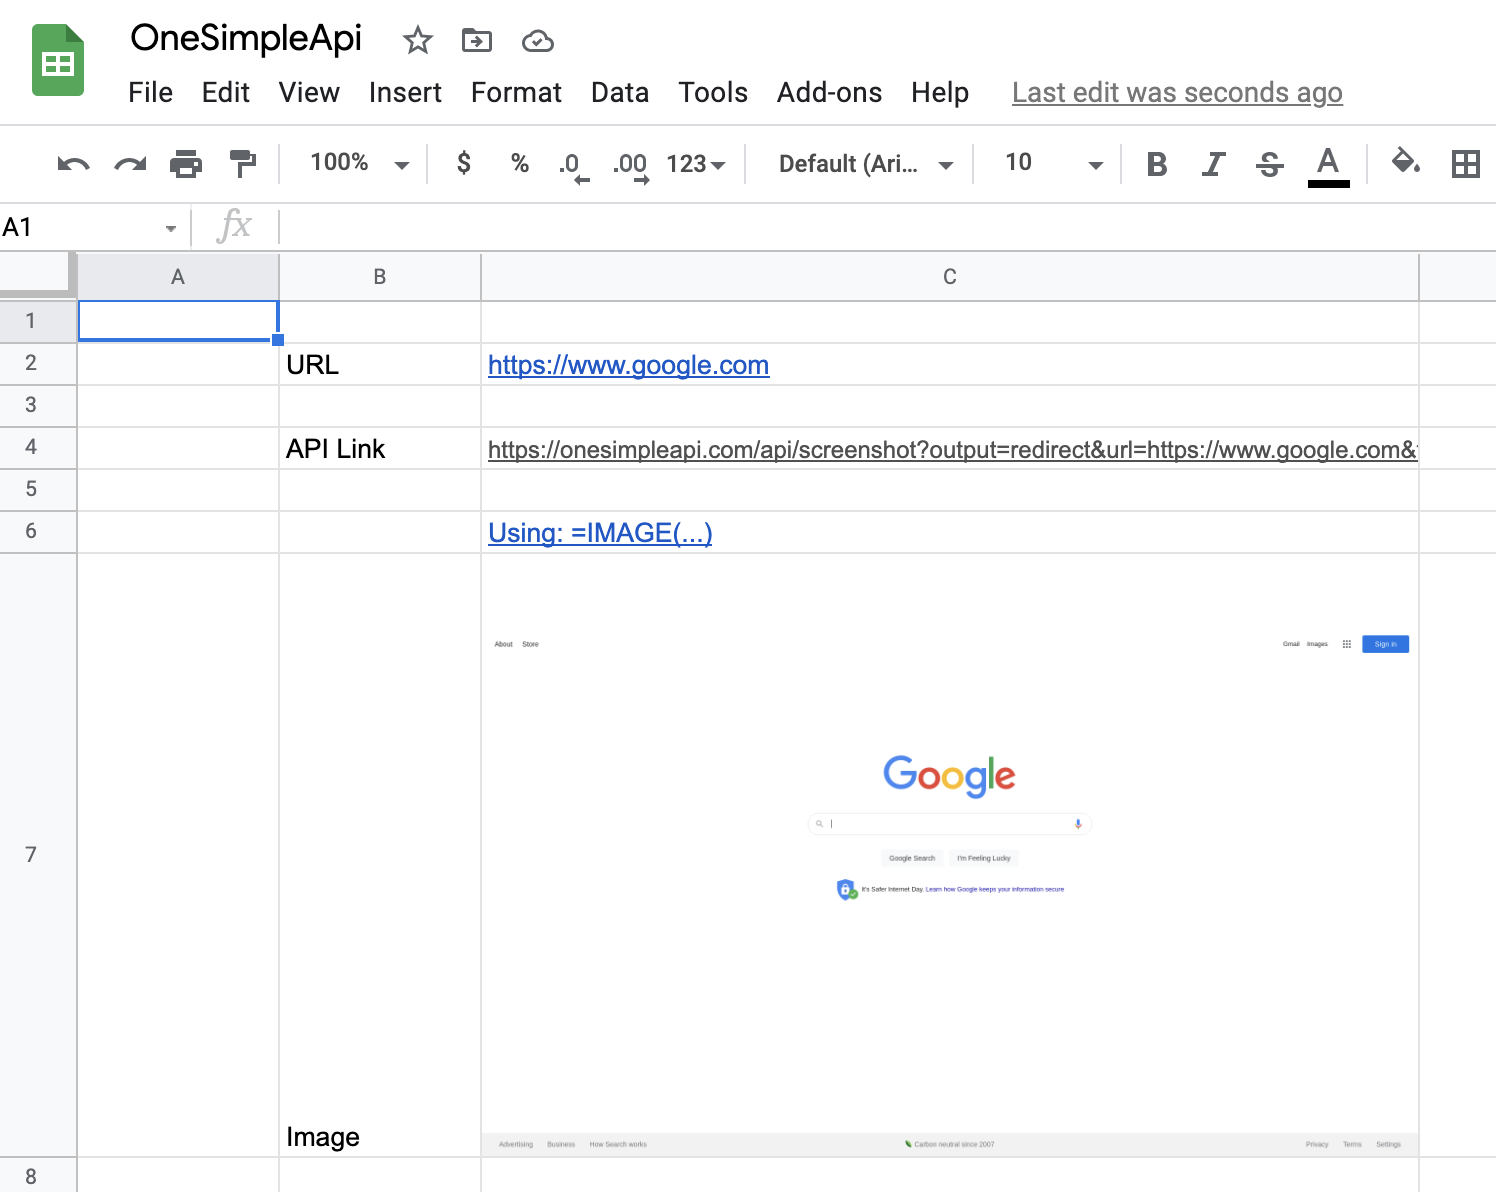Open the Borders tool
Screen dimensions: 1496x1192
[1464, 163]
